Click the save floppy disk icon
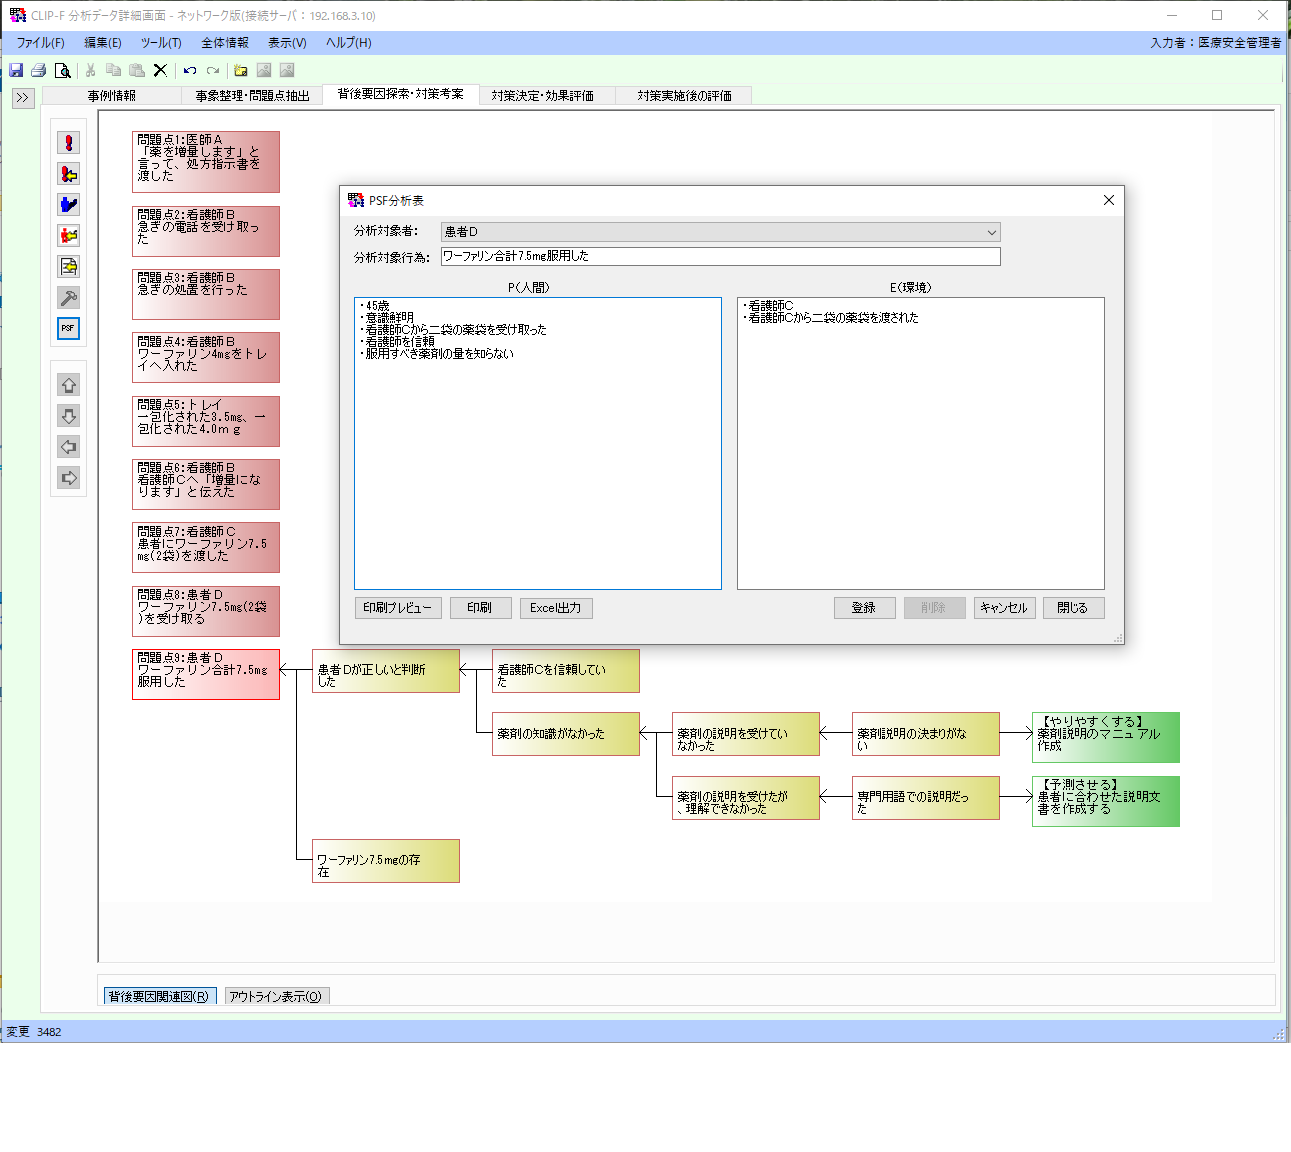 tap(16, 70)
